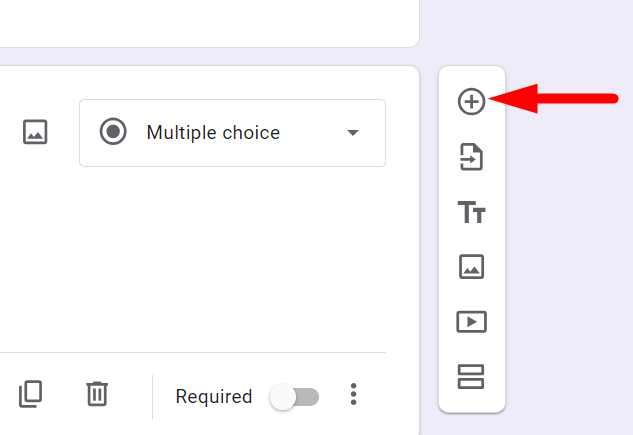
Task: Click the empty area of the question card
Action: pos(200,260)
